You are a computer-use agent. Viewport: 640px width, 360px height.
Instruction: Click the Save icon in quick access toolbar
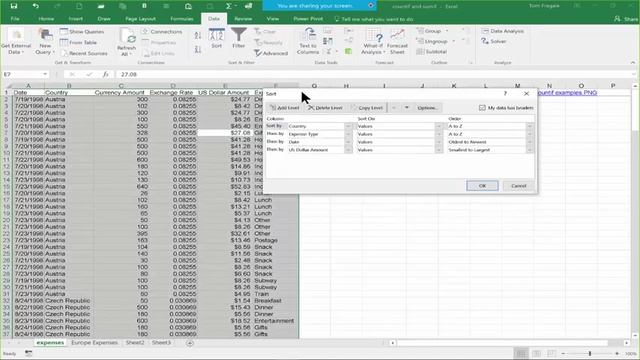(13, 6)
